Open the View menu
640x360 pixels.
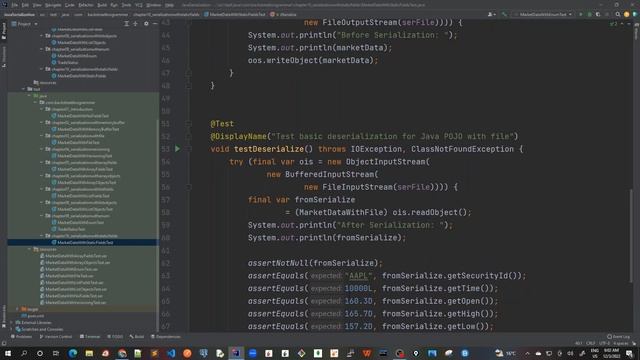click(x=37, y=5)
